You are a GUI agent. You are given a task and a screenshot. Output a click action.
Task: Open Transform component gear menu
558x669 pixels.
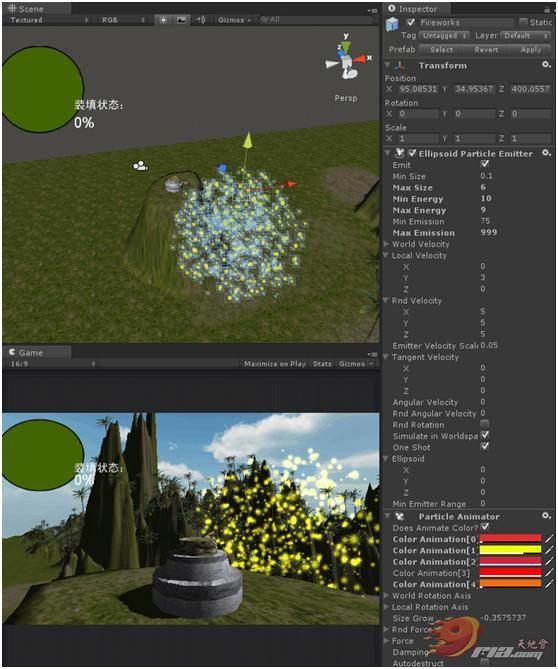pos(546,65)
